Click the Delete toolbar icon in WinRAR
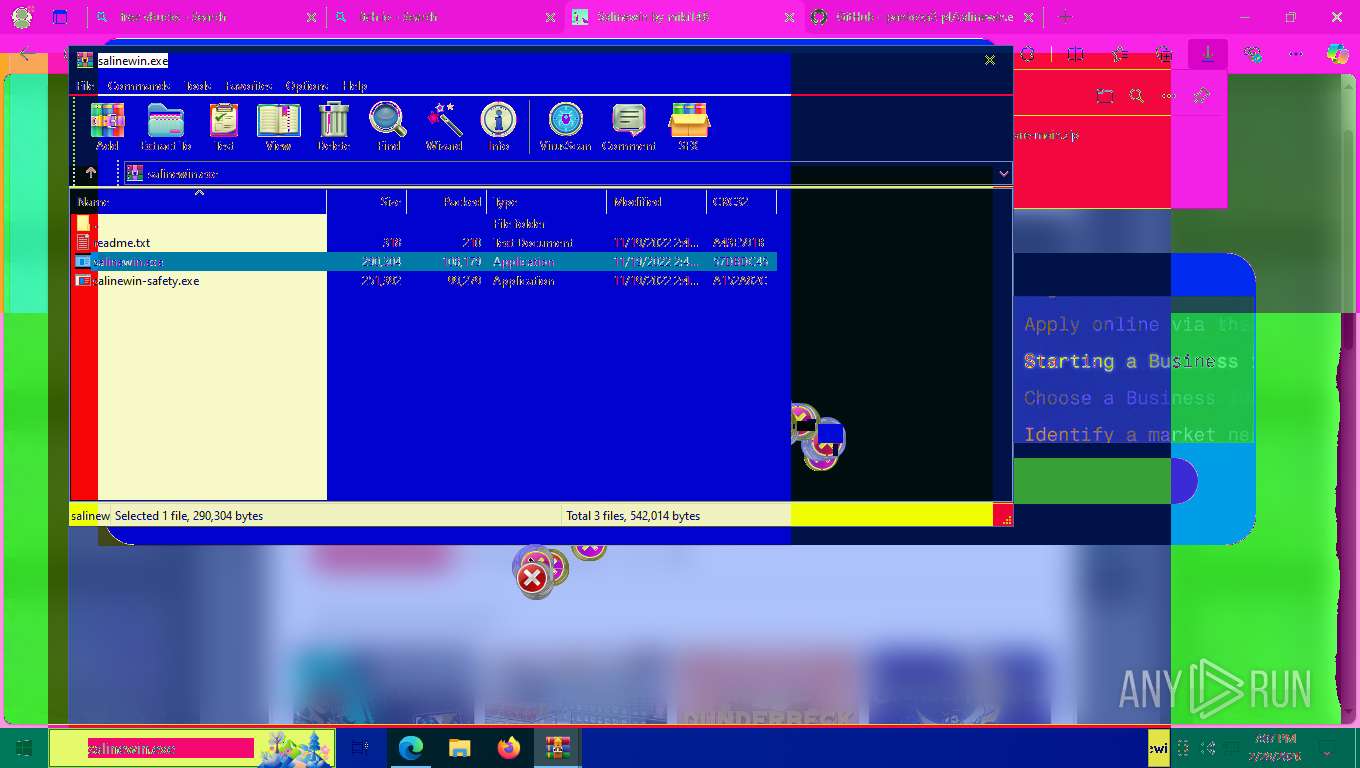Viewport: 1360px width, 768px height. click(x=333, y=127)
